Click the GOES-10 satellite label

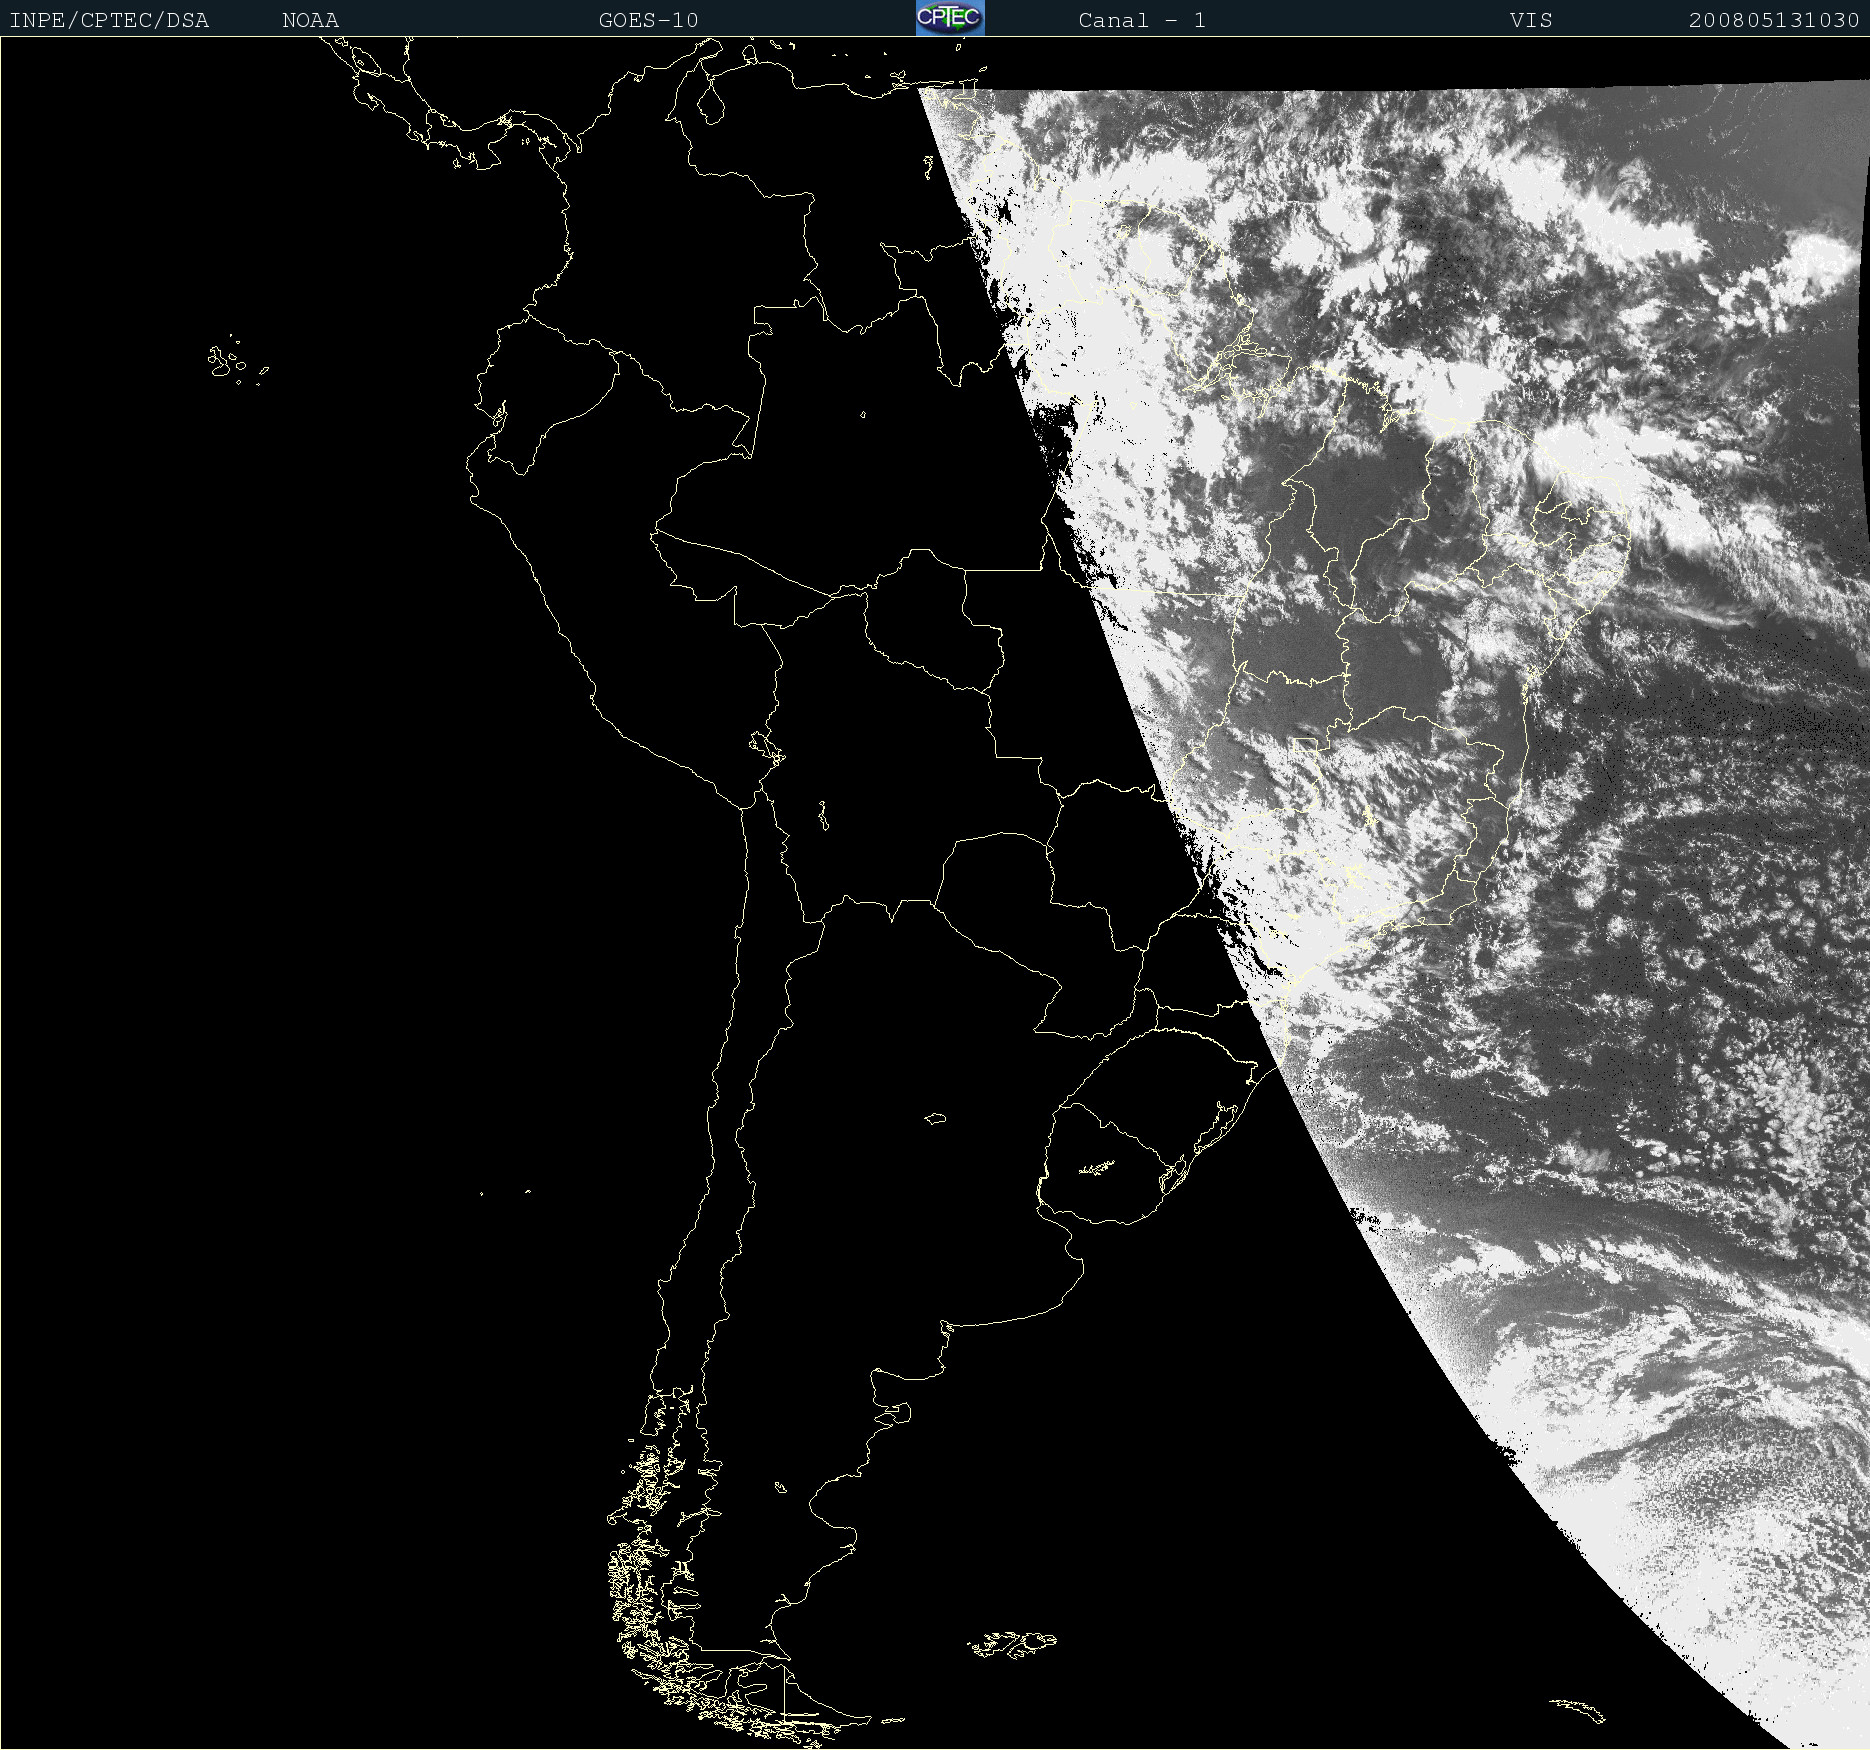[648, 21]
